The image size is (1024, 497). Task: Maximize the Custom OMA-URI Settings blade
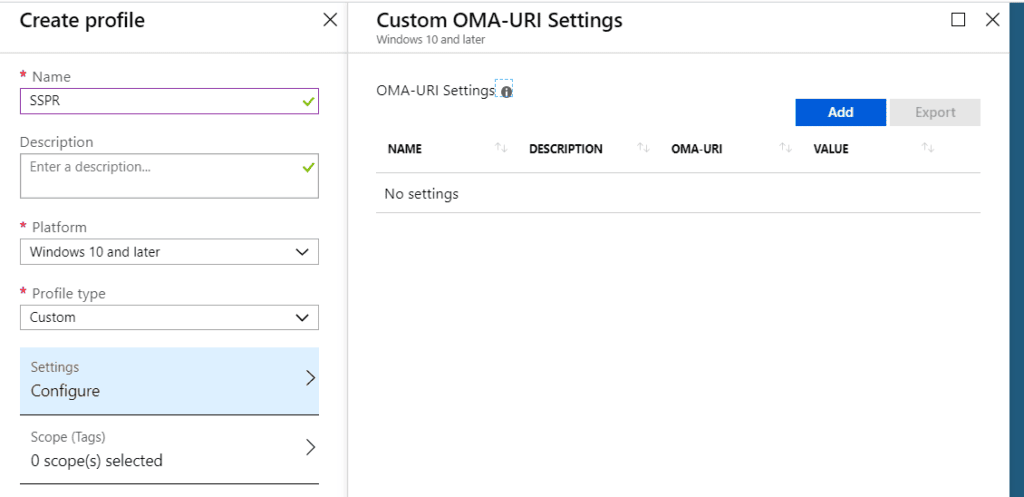click(958, 20)
